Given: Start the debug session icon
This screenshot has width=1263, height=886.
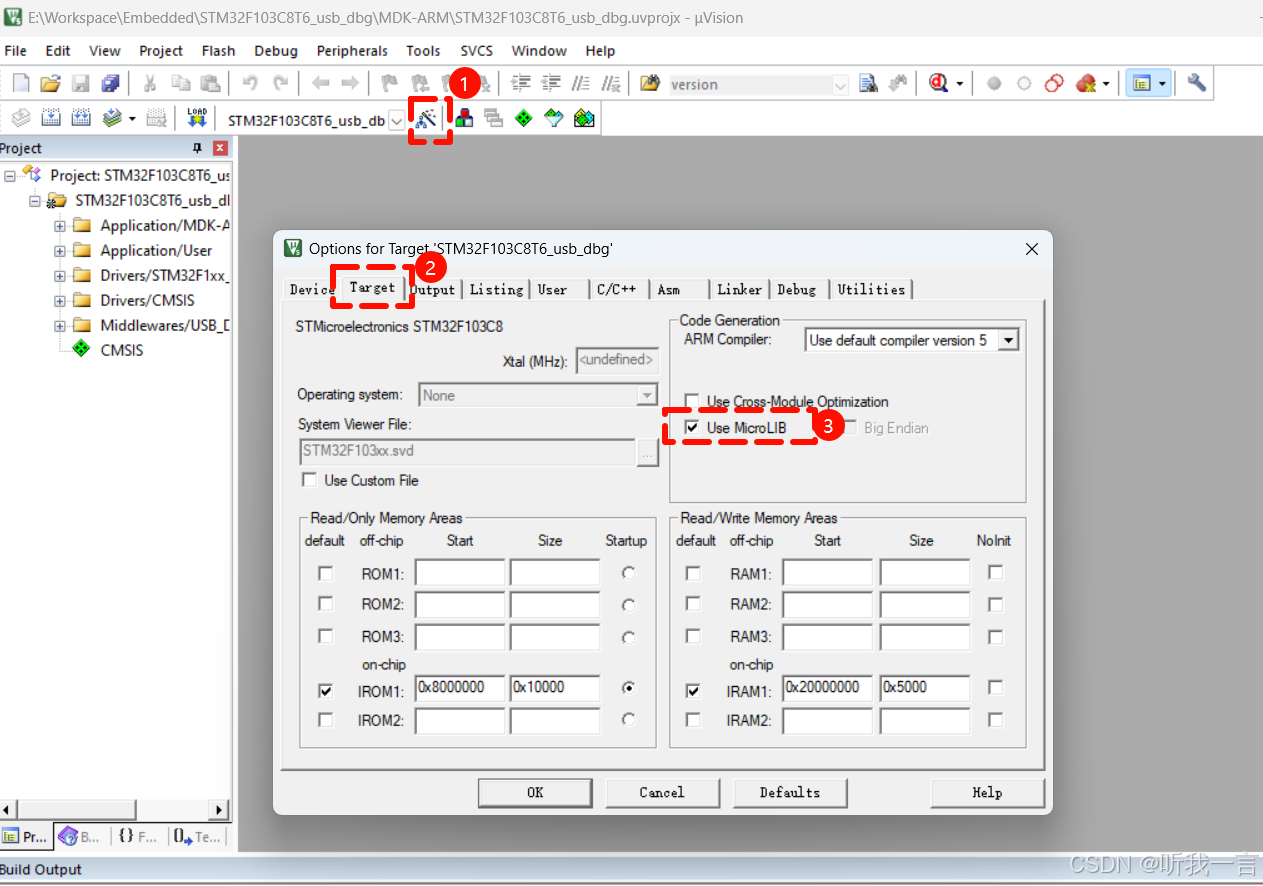Looking at the screenshot, I should tap(938, 84).
